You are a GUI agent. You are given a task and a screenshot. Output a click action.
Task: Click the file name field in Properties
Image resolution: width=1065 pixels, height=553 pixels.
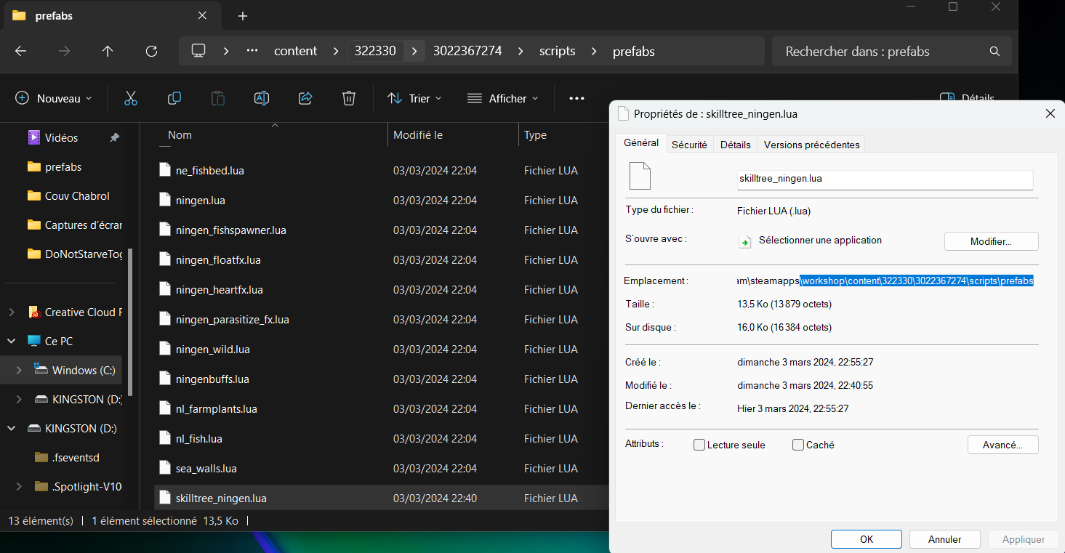coord(884,179)
